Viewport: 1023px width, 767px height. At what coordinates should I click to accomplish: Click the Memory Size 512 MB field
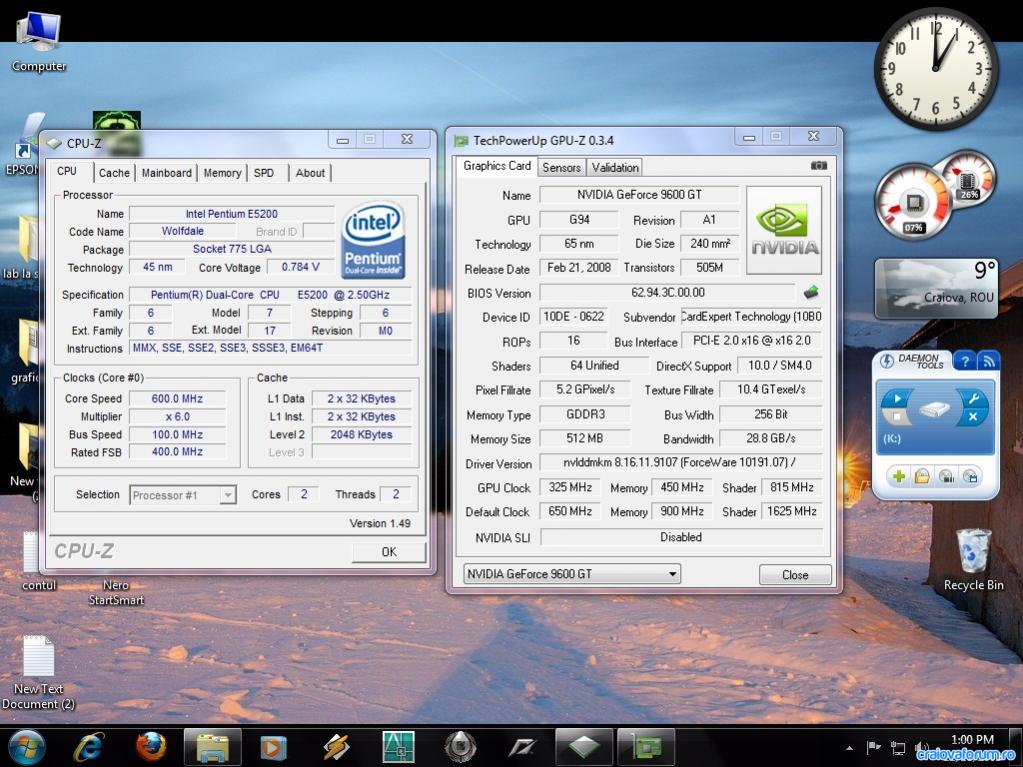(585, 438)
